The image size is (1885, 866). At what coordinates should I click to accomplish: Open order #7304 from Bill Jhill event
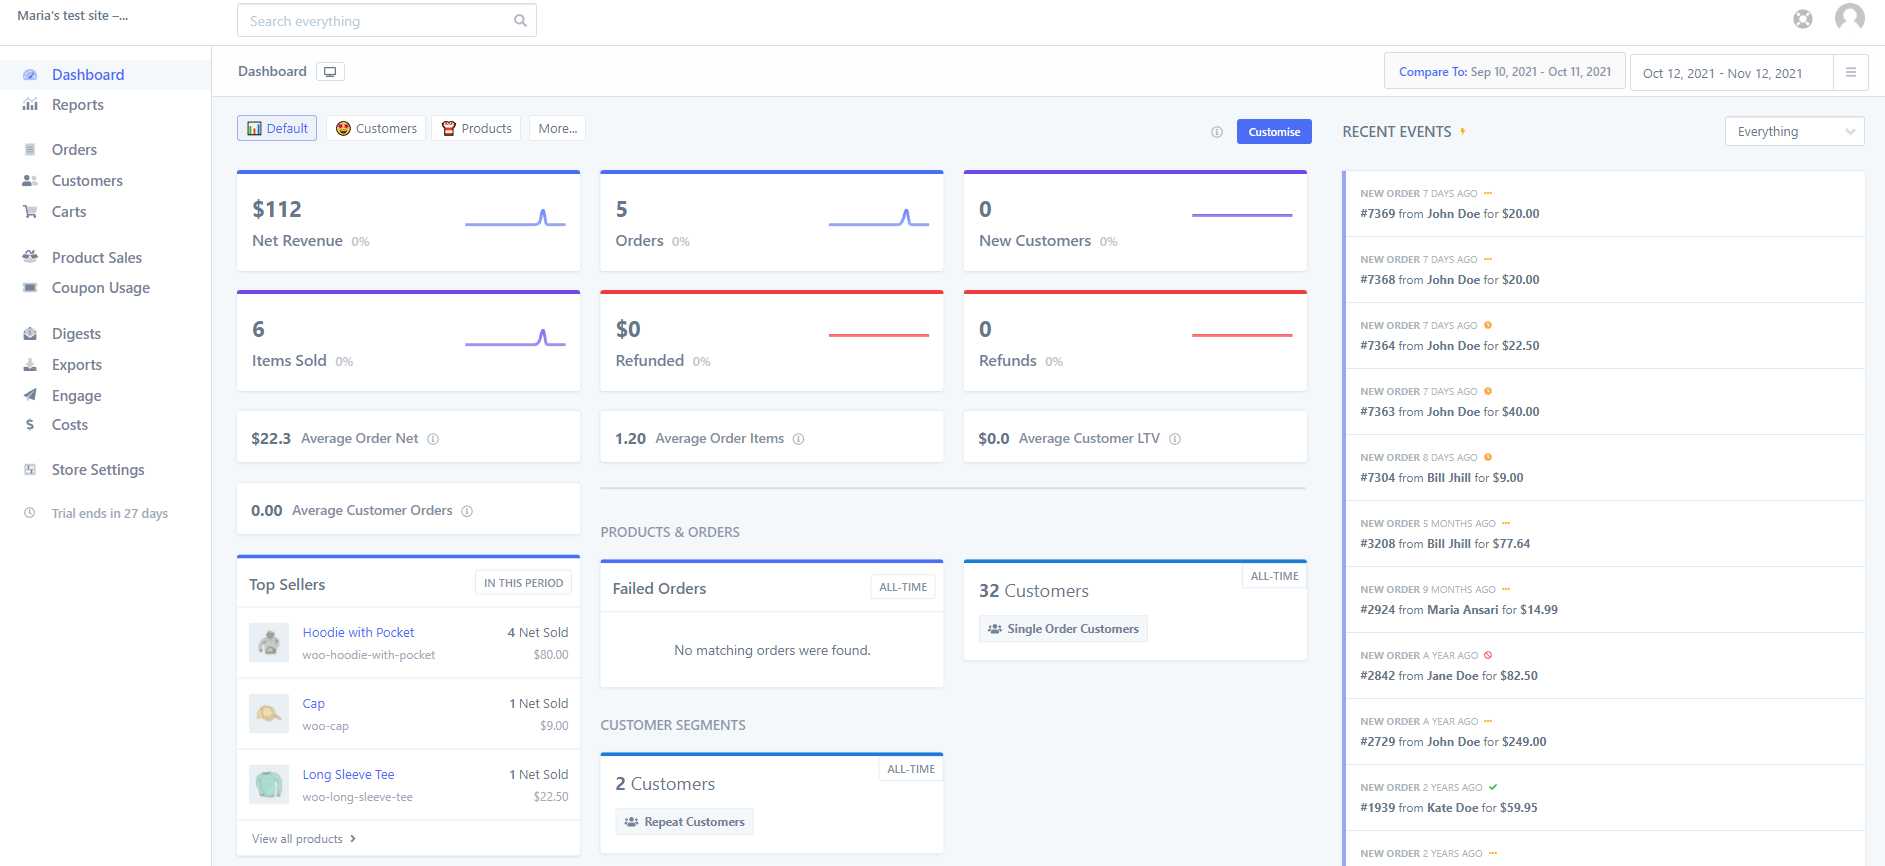tap(1605, 468)
